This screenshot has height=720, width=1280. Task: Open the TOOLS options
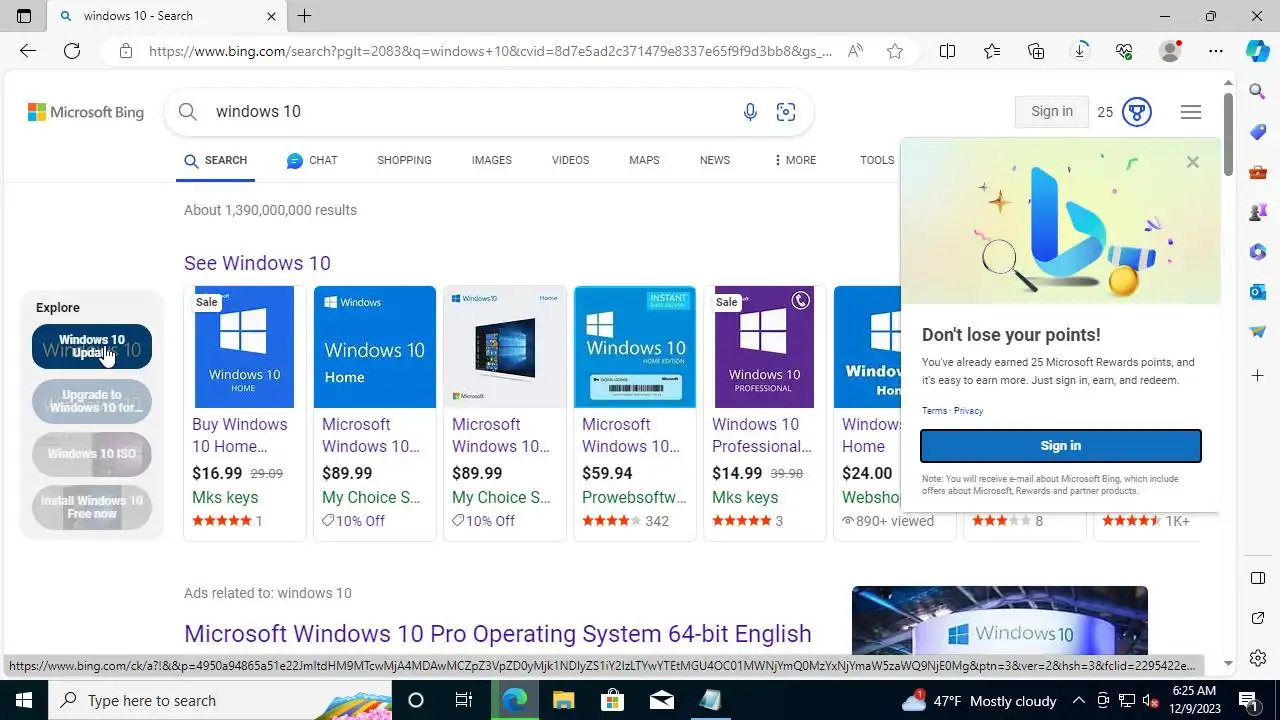[877, 160]
